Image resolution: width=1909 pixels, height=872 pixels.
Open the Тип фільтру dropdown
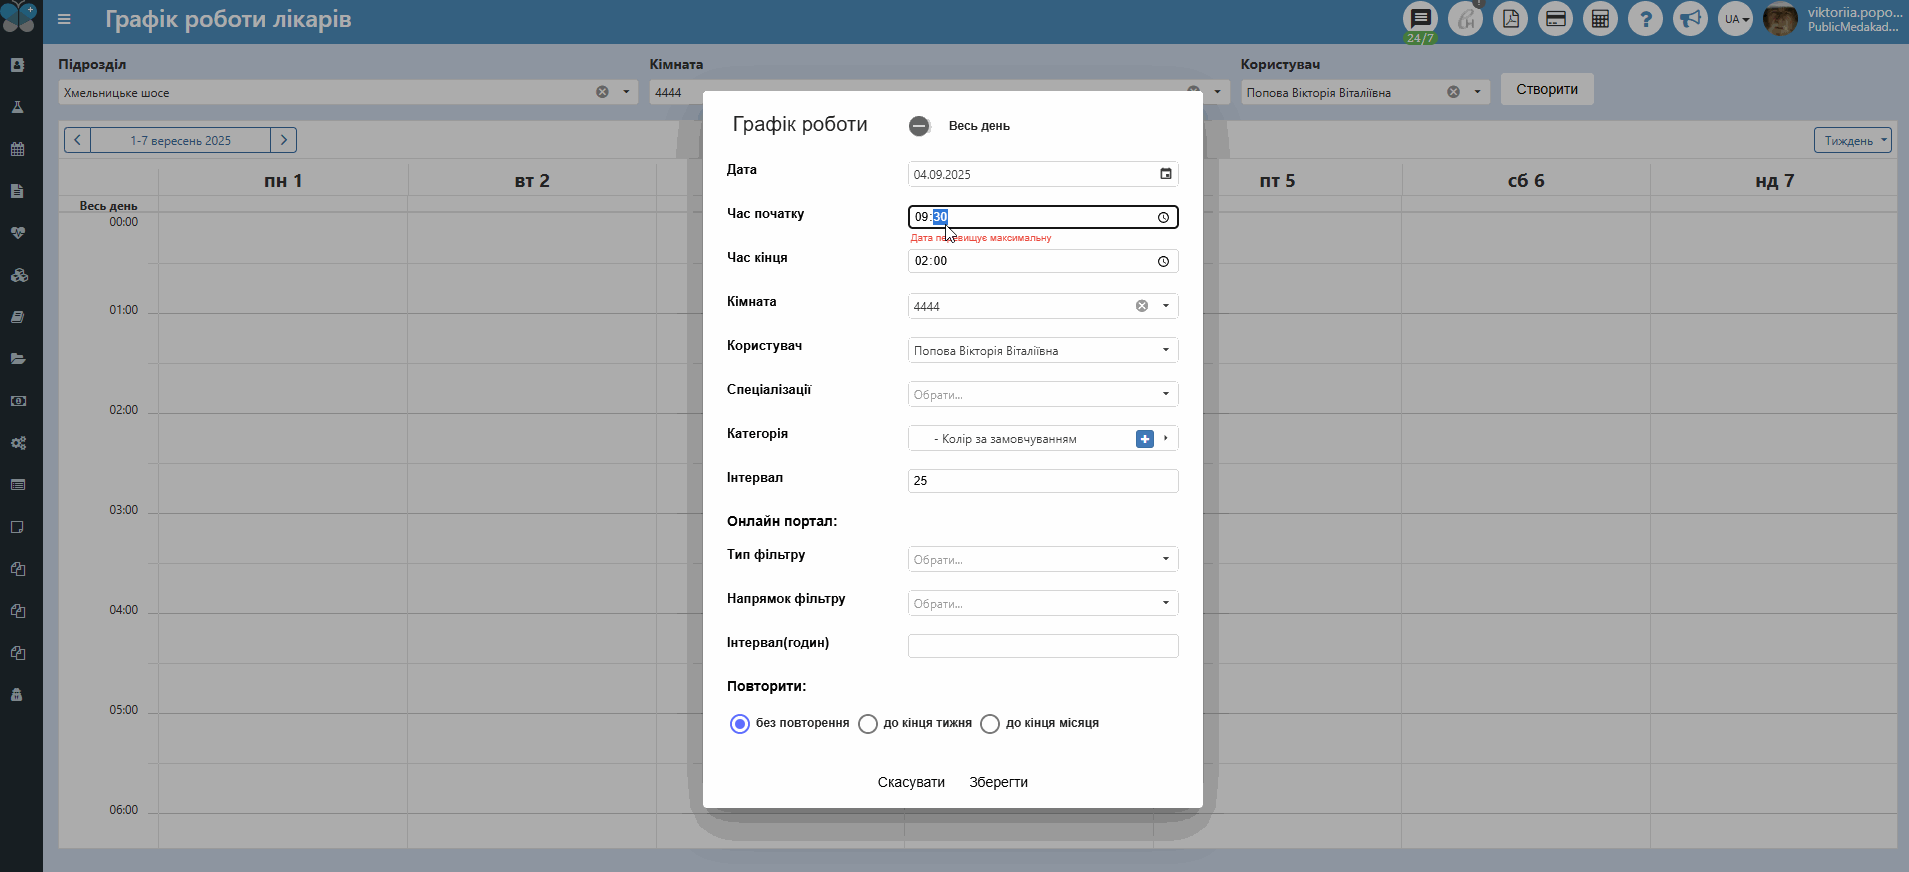[x=1043, y=559]
